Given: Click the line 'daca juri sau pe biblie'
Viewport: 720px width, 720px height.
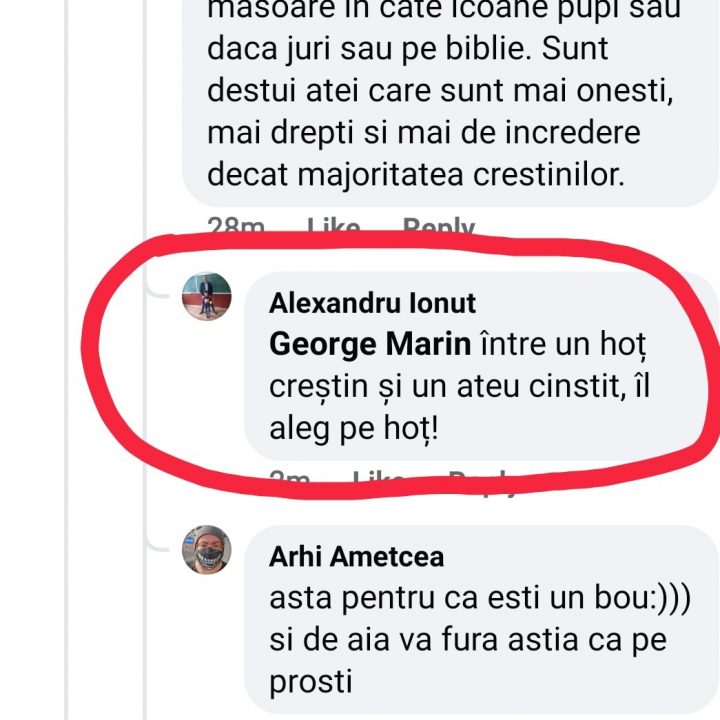Looking at the screenshot, I should (407, 48).
